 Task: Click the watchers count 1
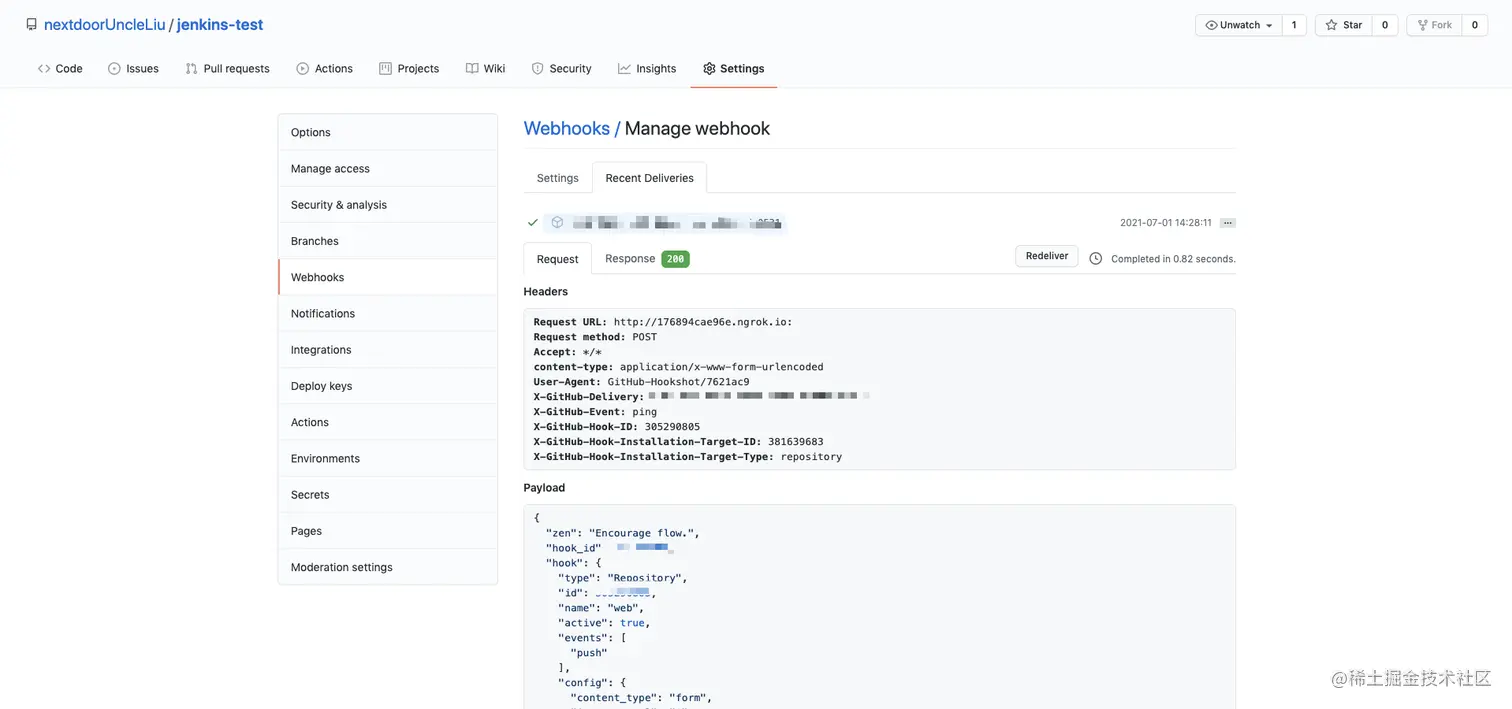(x=1294, y=25)
